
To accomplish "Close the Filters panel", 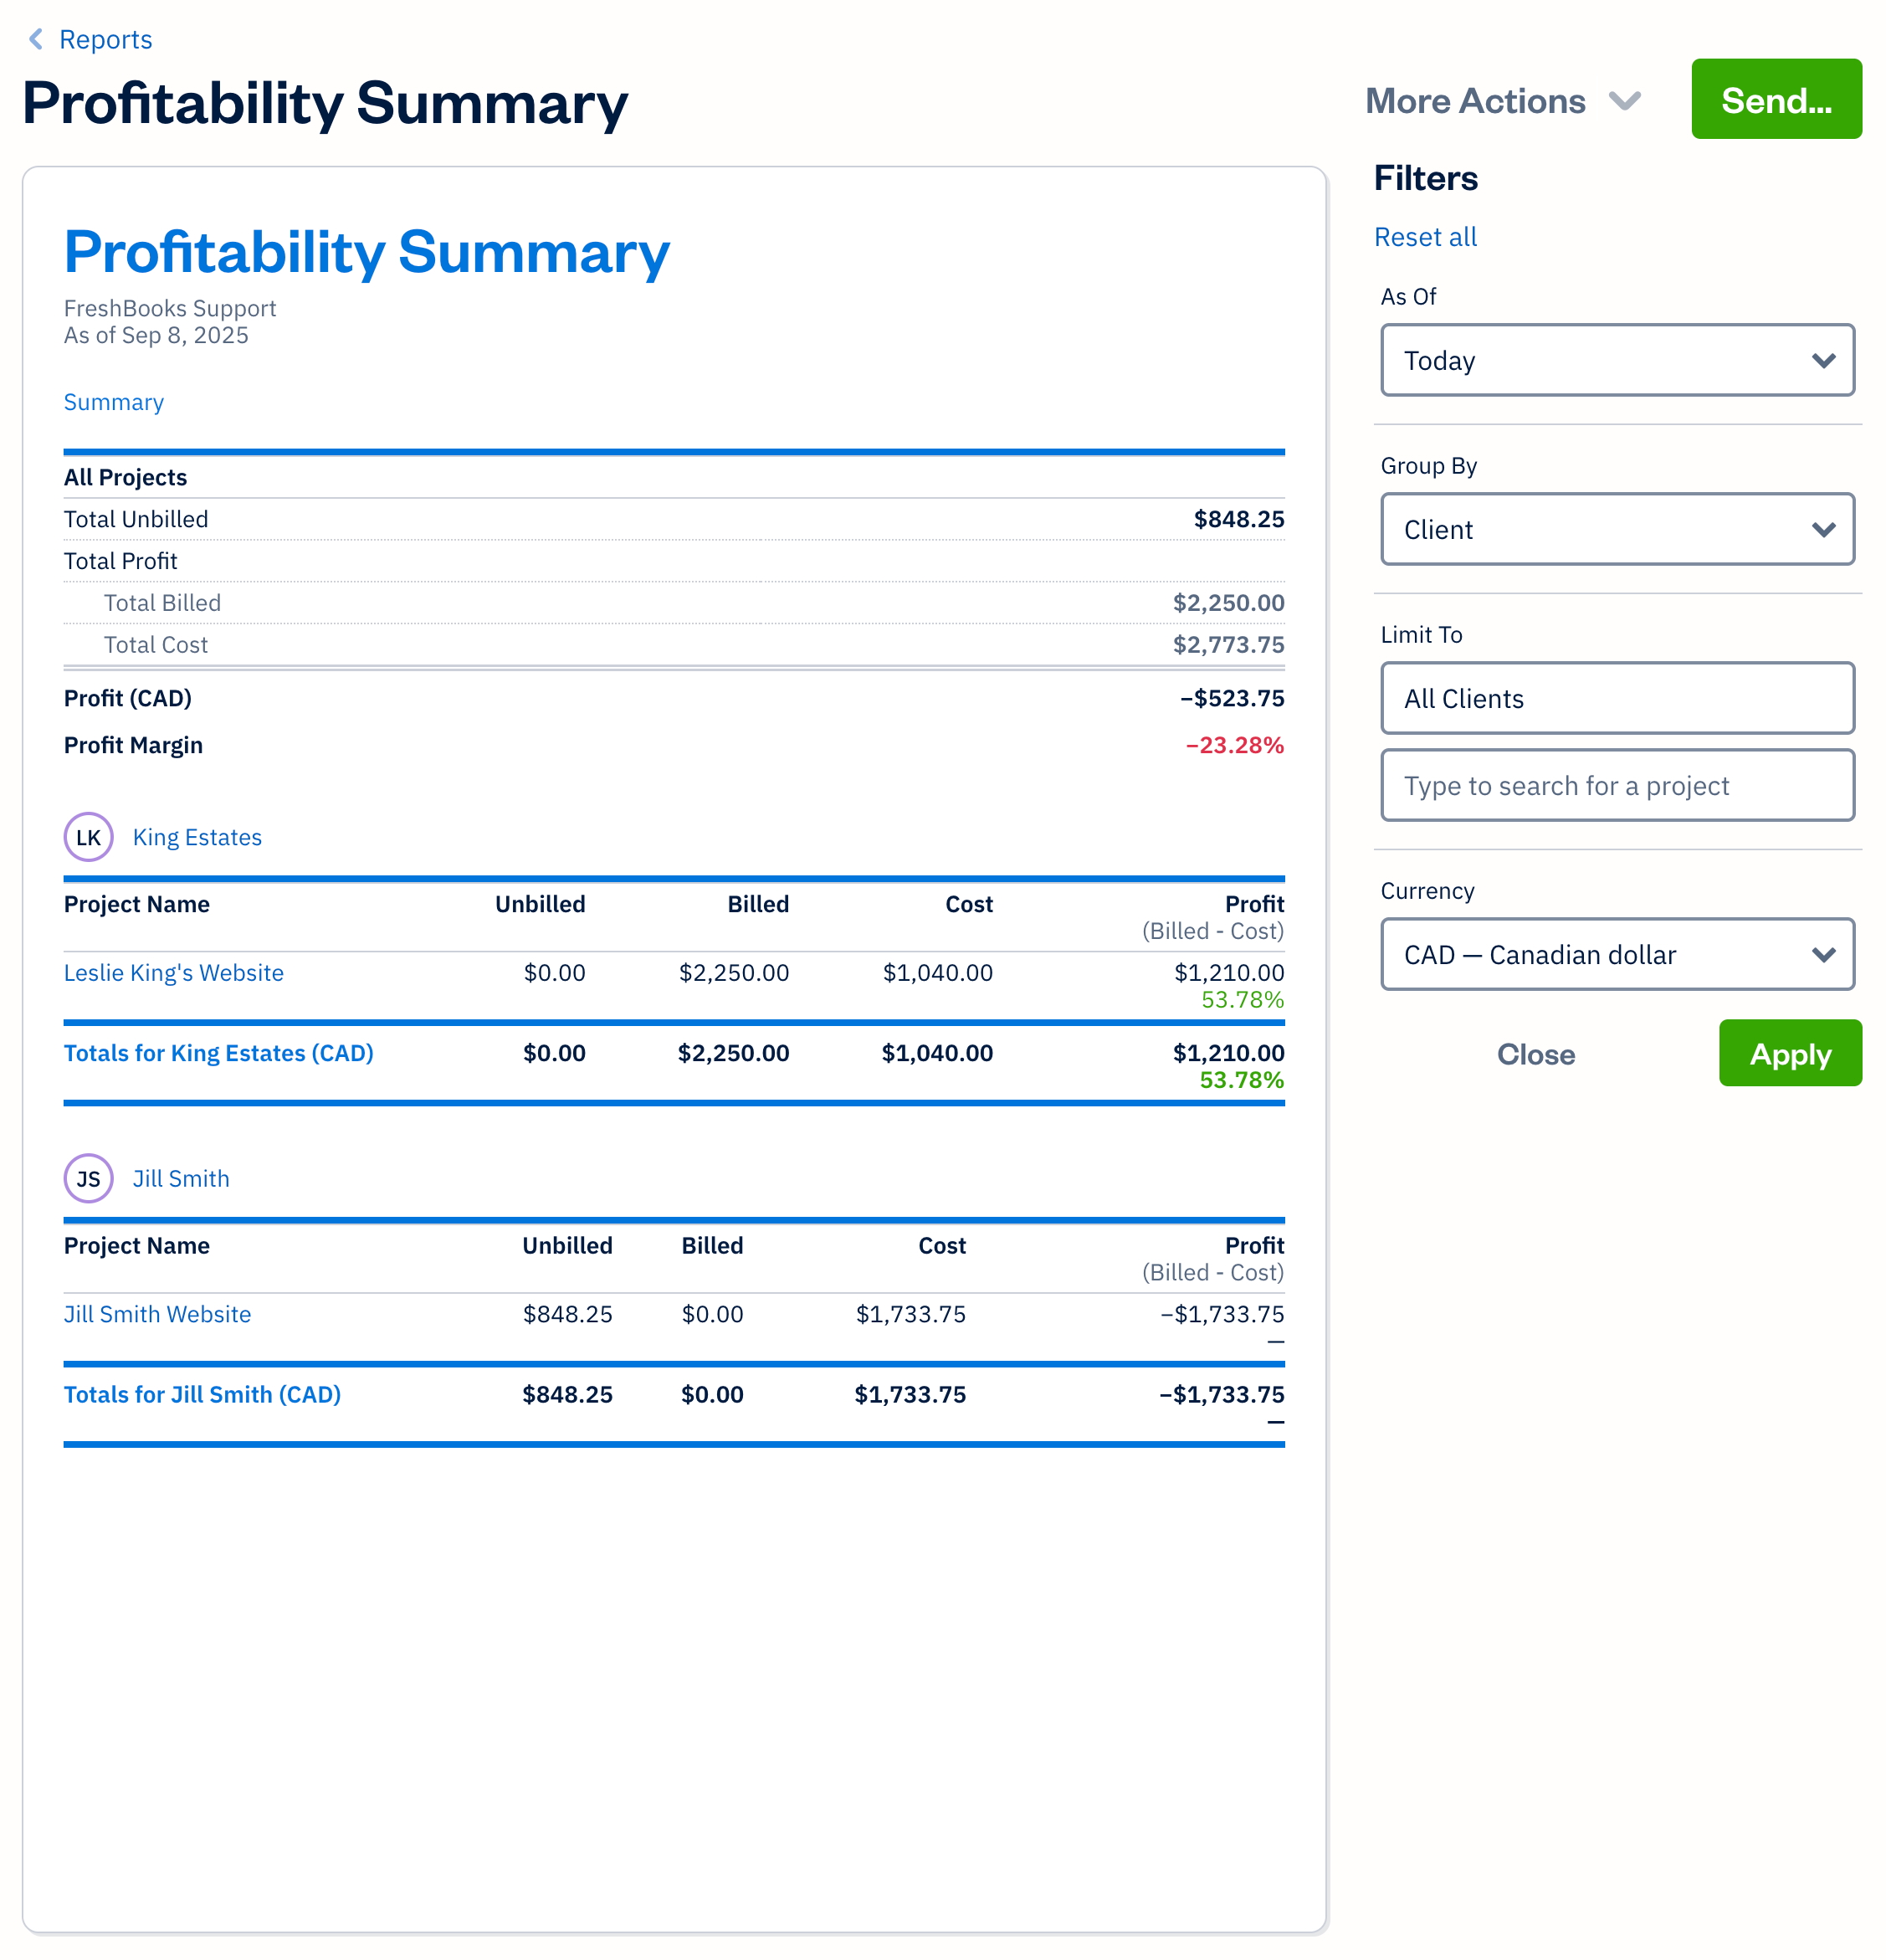I will point(1535,1054).
